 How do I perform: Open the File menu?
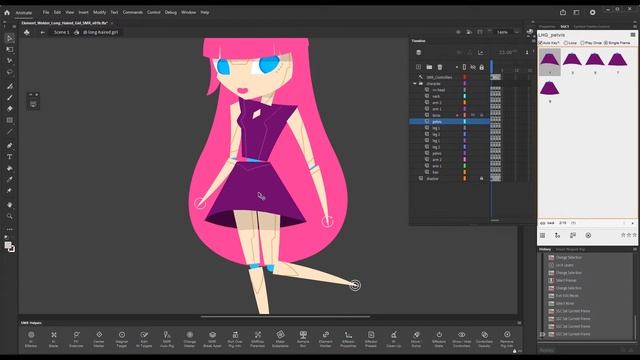pyautogui.click(x=46, y=13)
